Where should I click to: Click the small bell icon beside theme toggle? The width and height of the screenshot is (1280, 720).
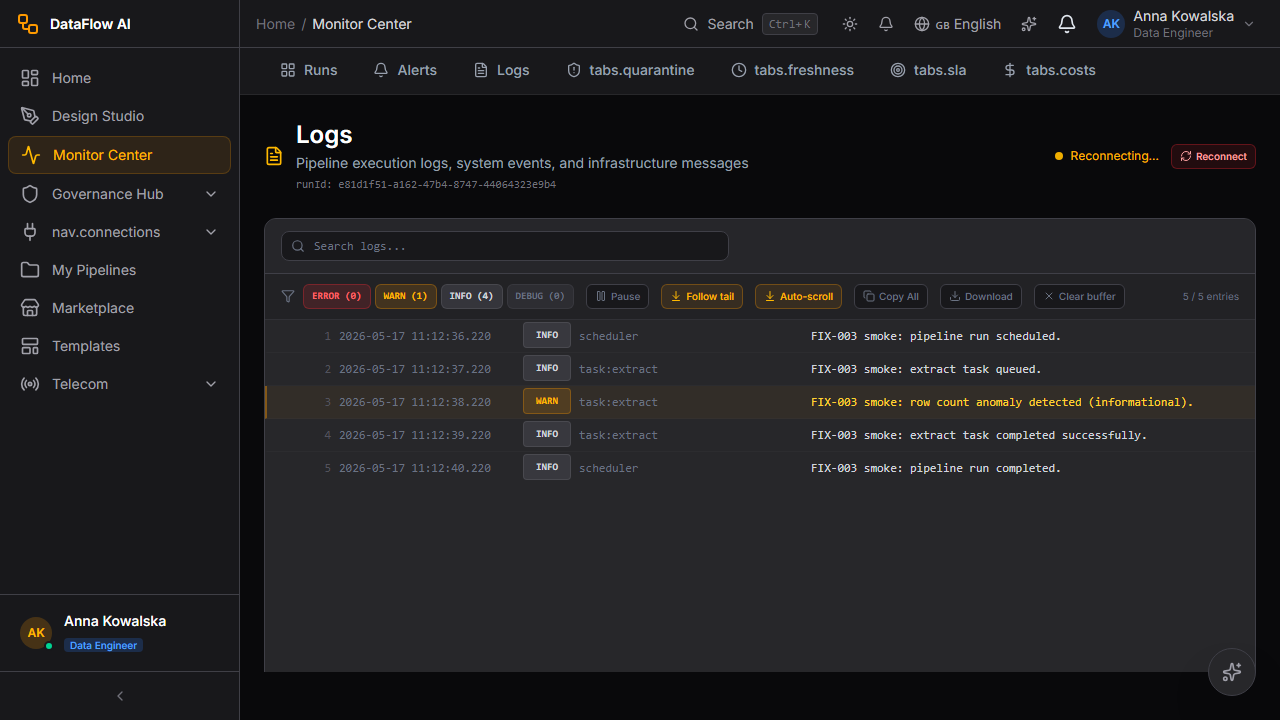point(886,24)
